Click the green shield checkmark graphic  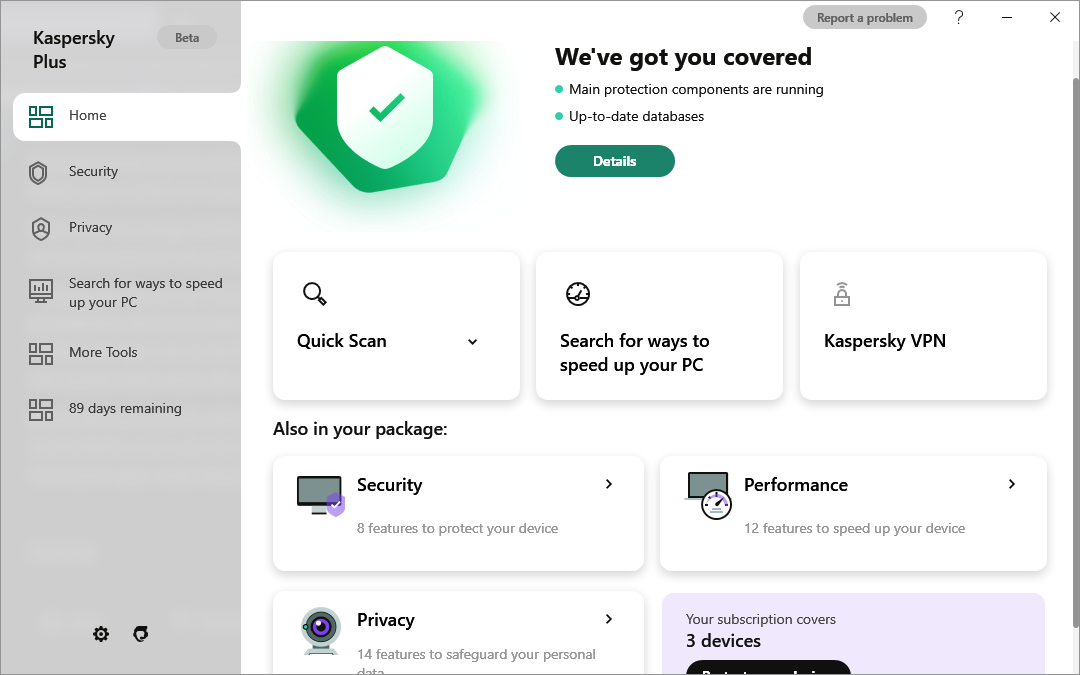tap(385, 118)
